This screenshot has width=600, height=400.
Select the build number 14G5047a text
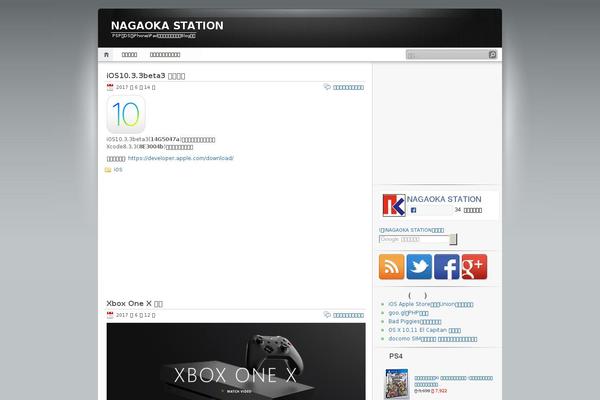(x=165, y=139)
